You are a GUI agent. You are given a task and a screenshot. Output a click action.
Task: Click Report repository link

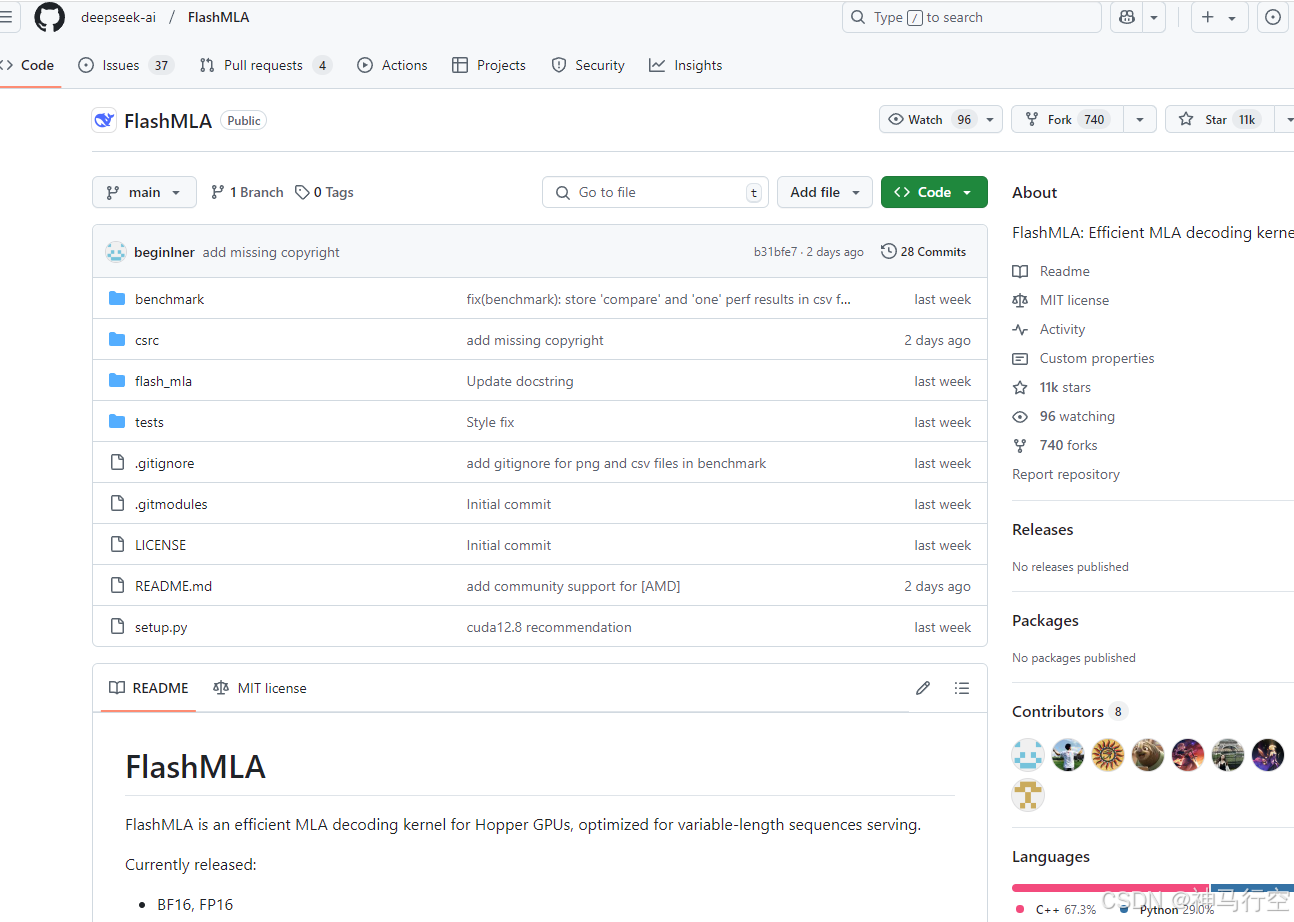point(1066,474)
